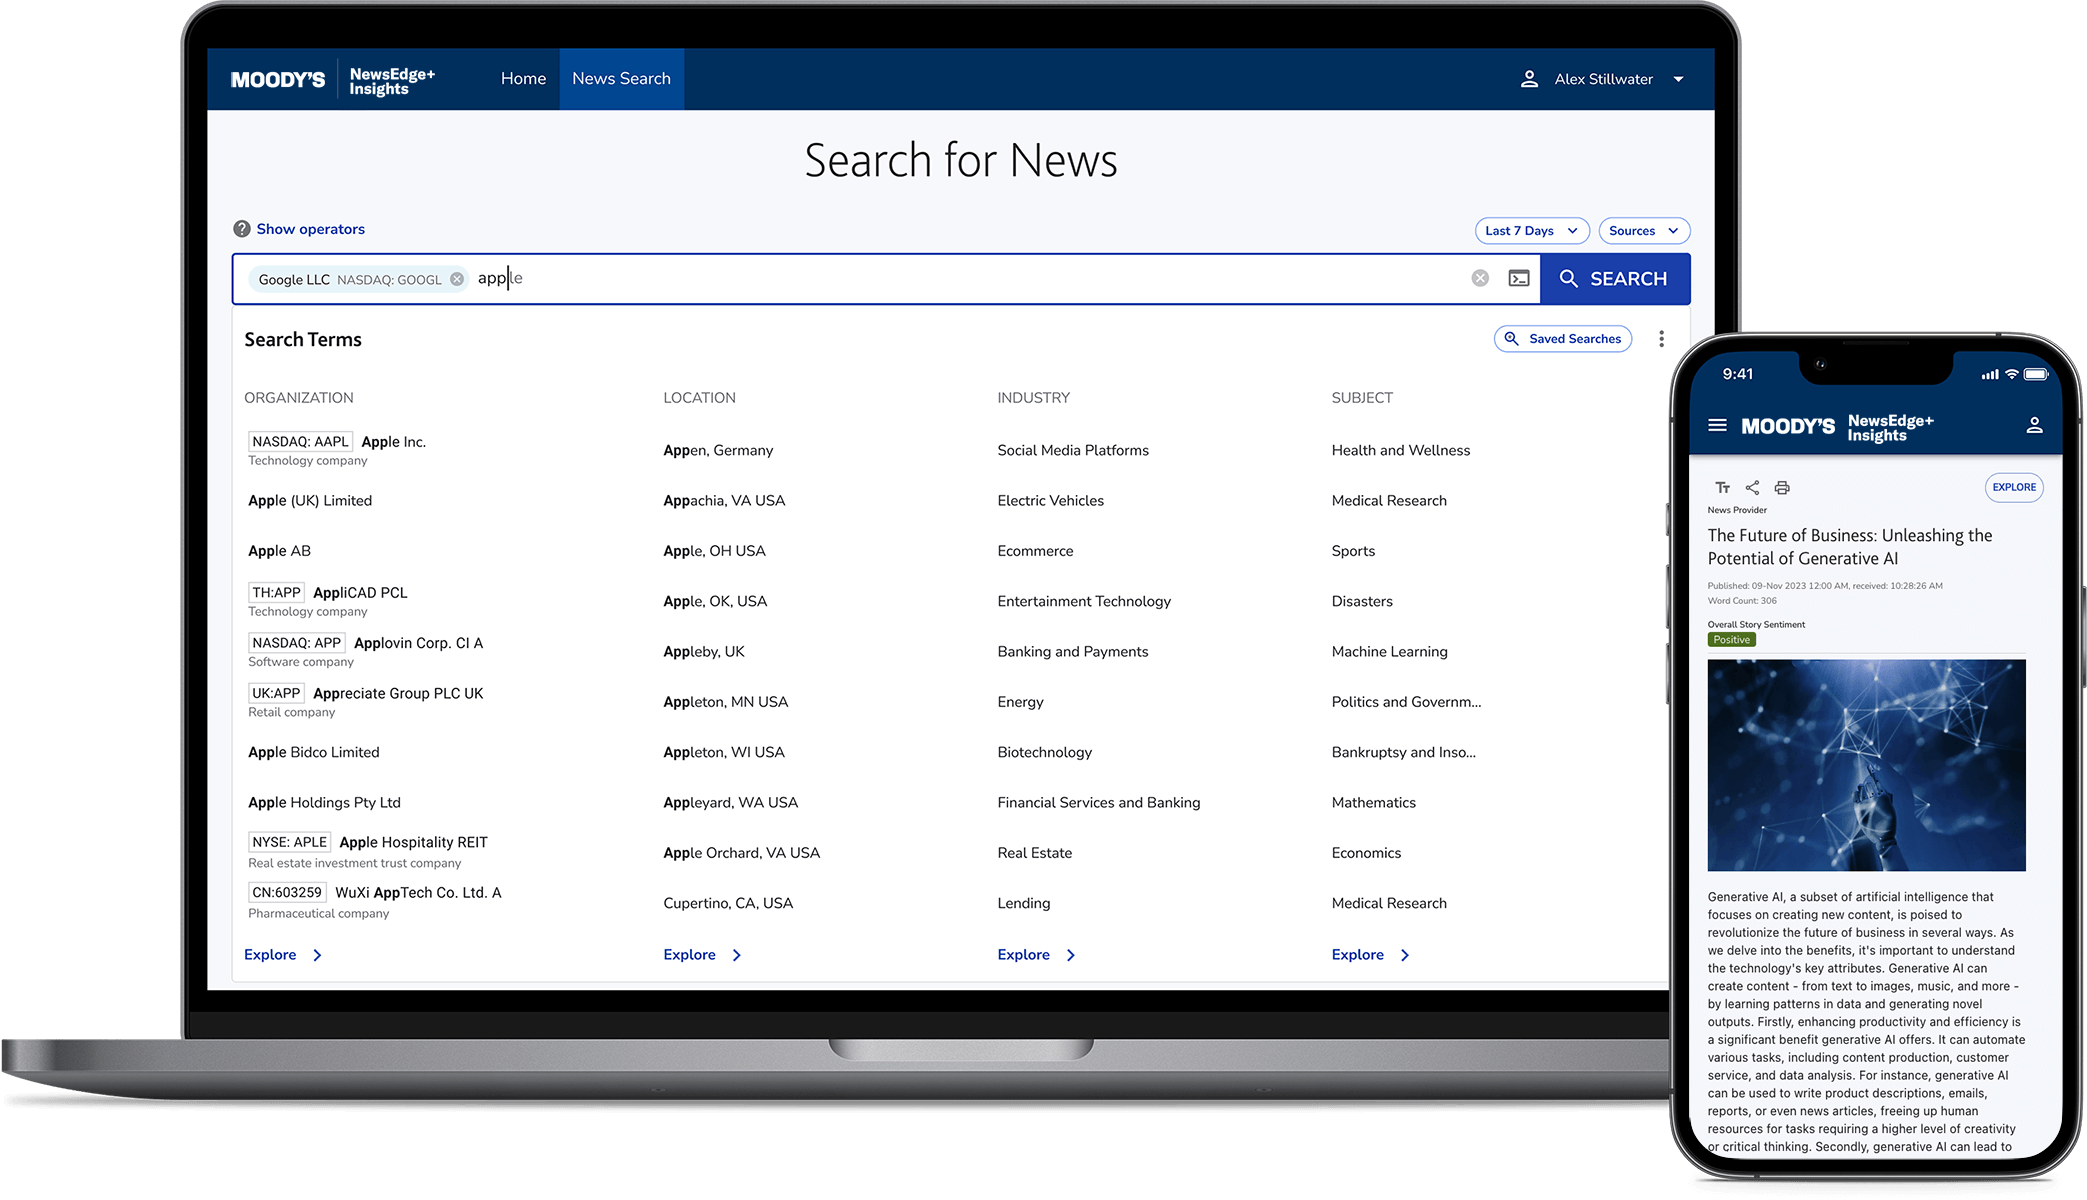This screenshot has width=2087, height=1200.
Task: Select Cupertino, CA, USA location
Action: click(x=728, y=903)
